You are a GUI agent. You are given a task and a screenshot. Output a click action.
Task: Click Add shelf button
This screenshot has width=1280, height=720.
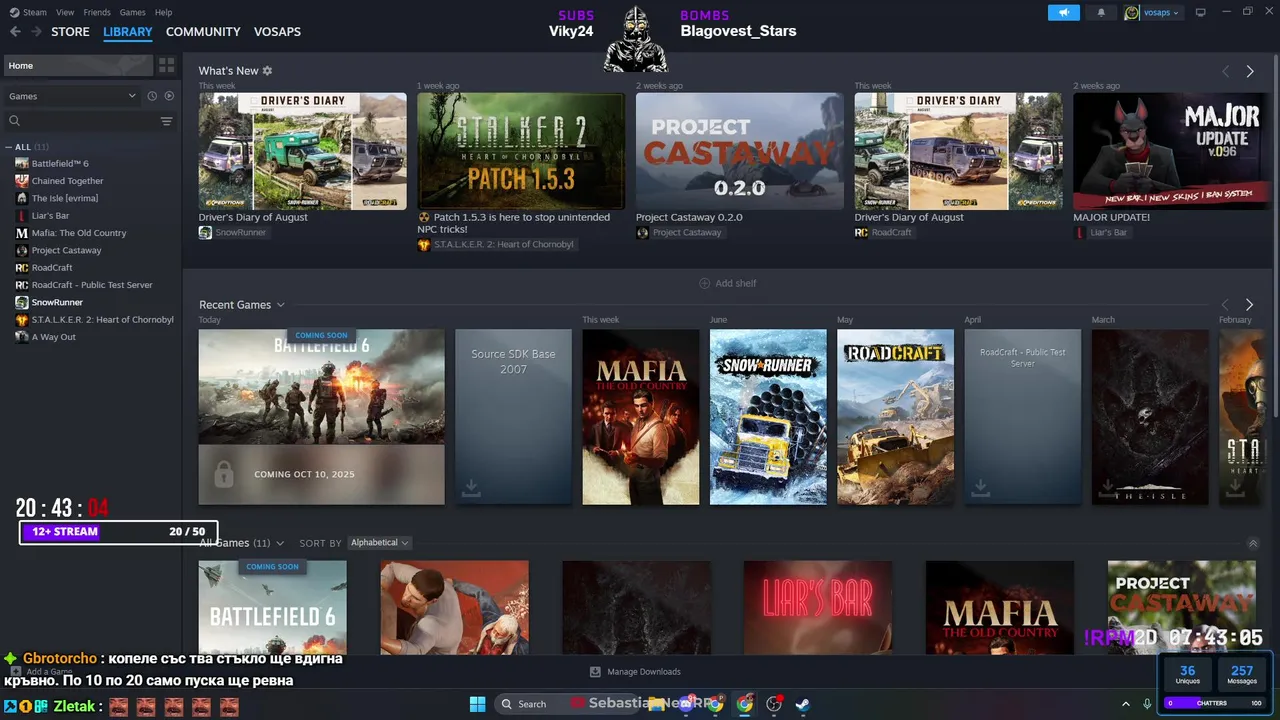[728, 284]
